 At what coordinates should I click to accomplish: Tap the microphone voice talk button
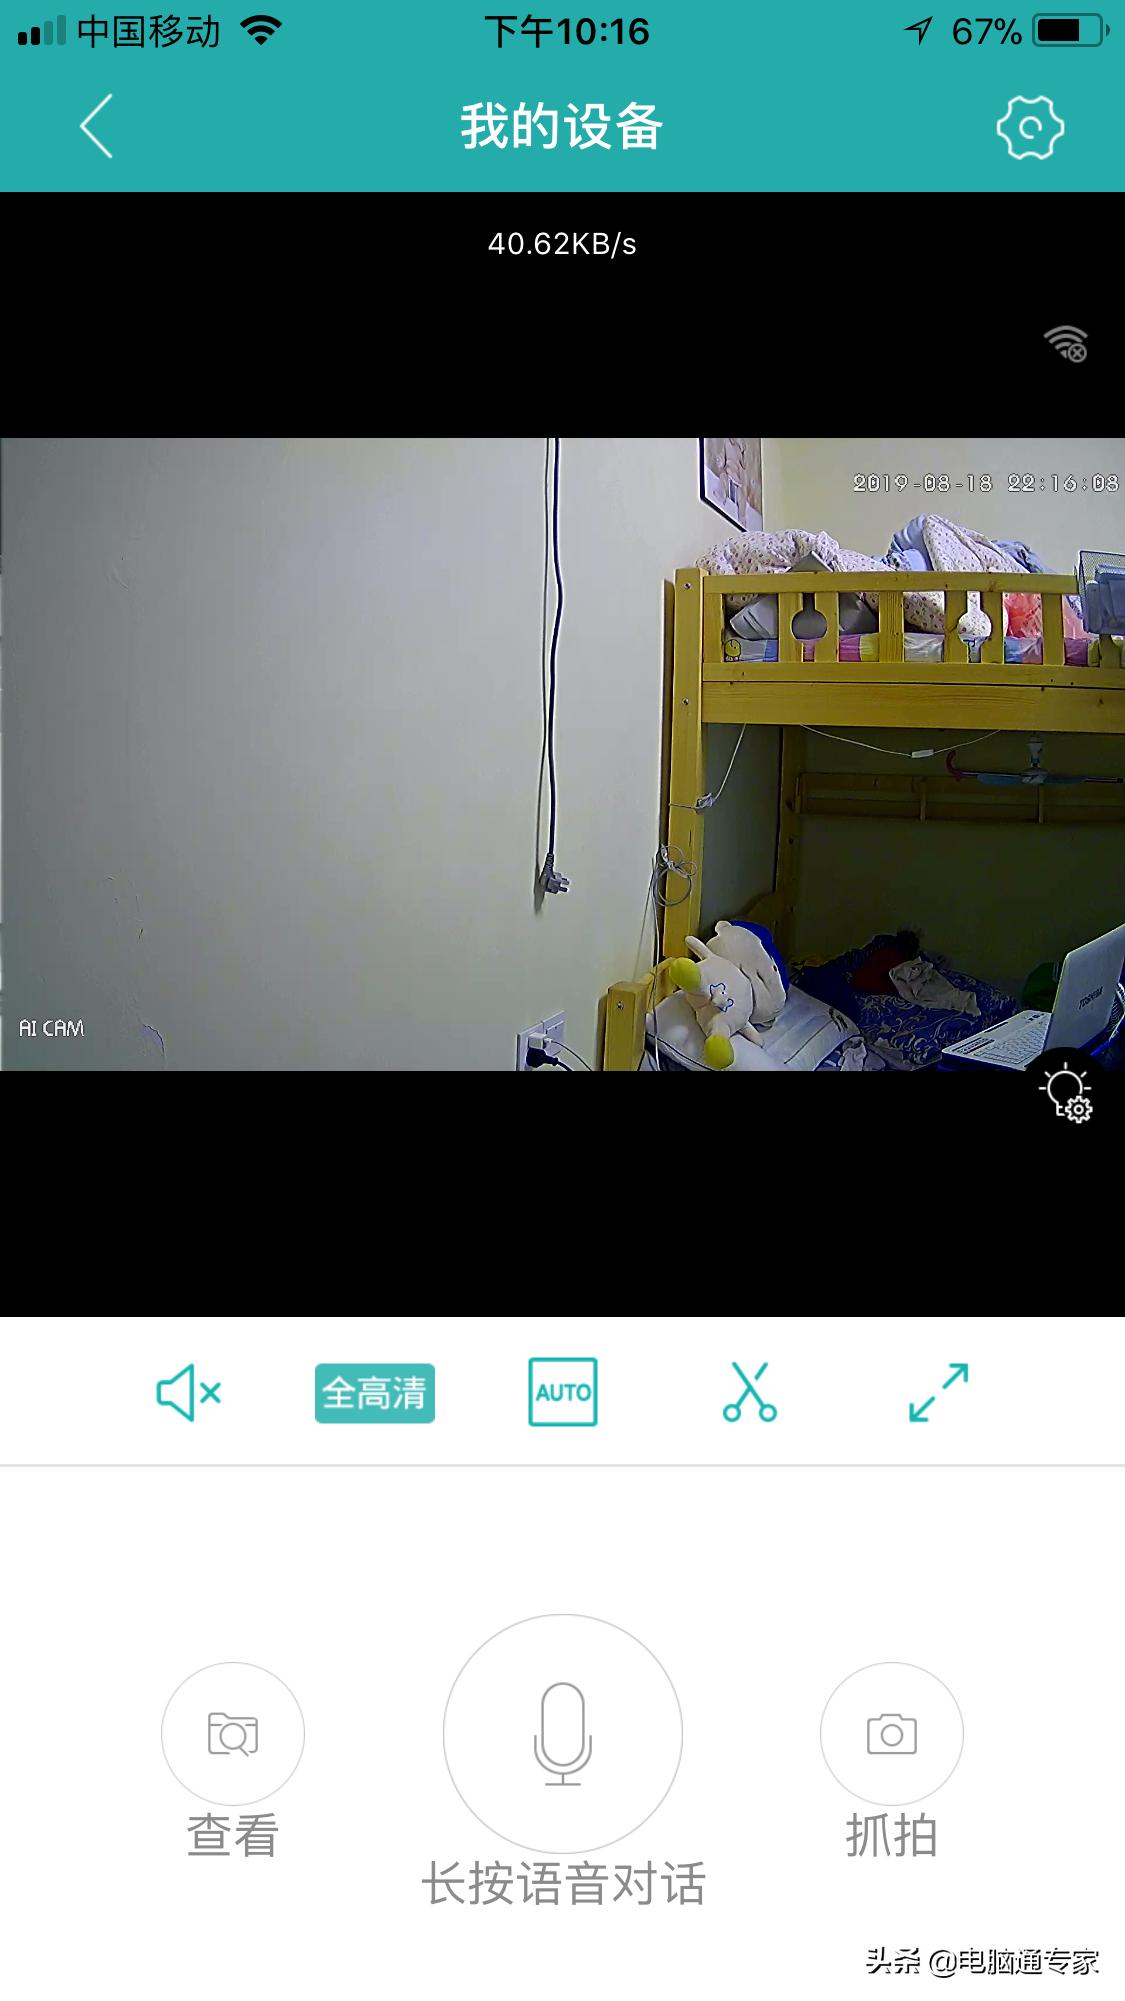tap(563, 1733)
